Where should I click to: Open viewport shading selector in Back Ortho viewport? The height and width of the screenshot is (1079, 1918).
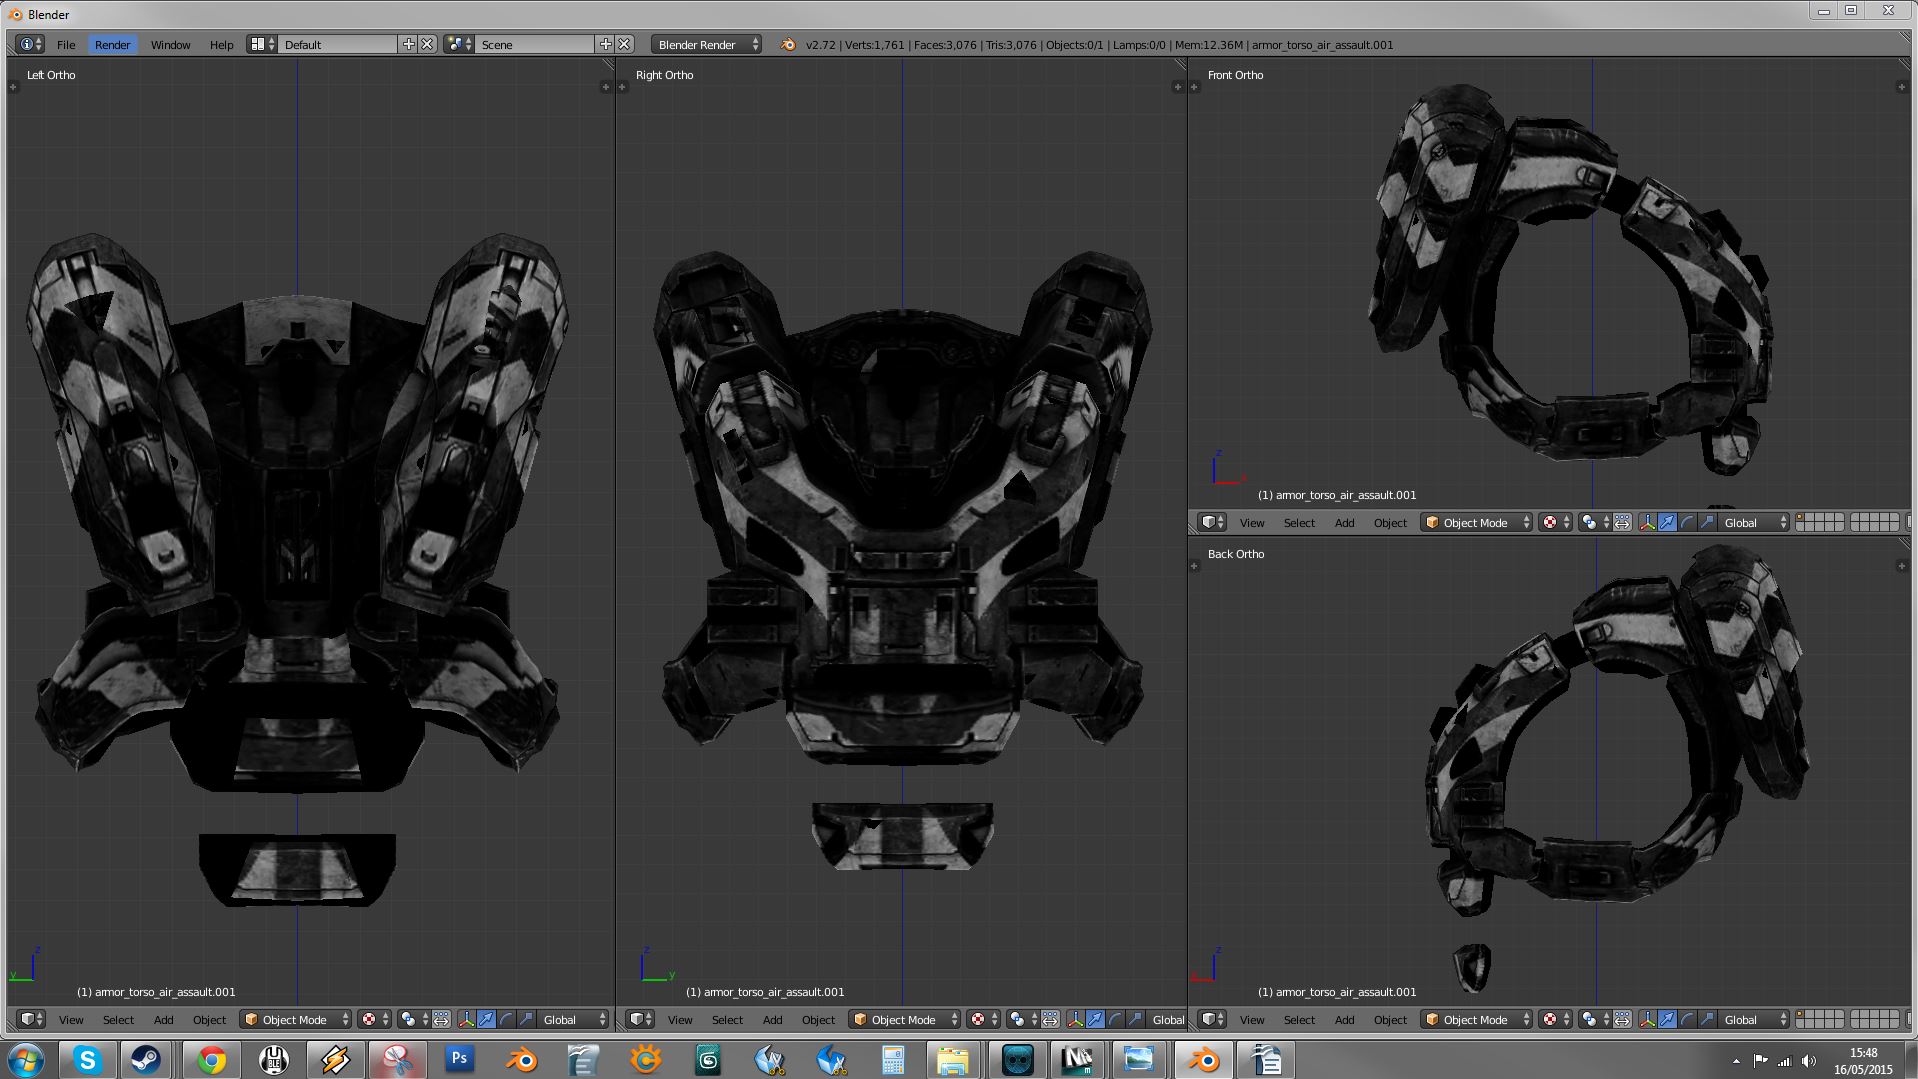(1555, 1019)
